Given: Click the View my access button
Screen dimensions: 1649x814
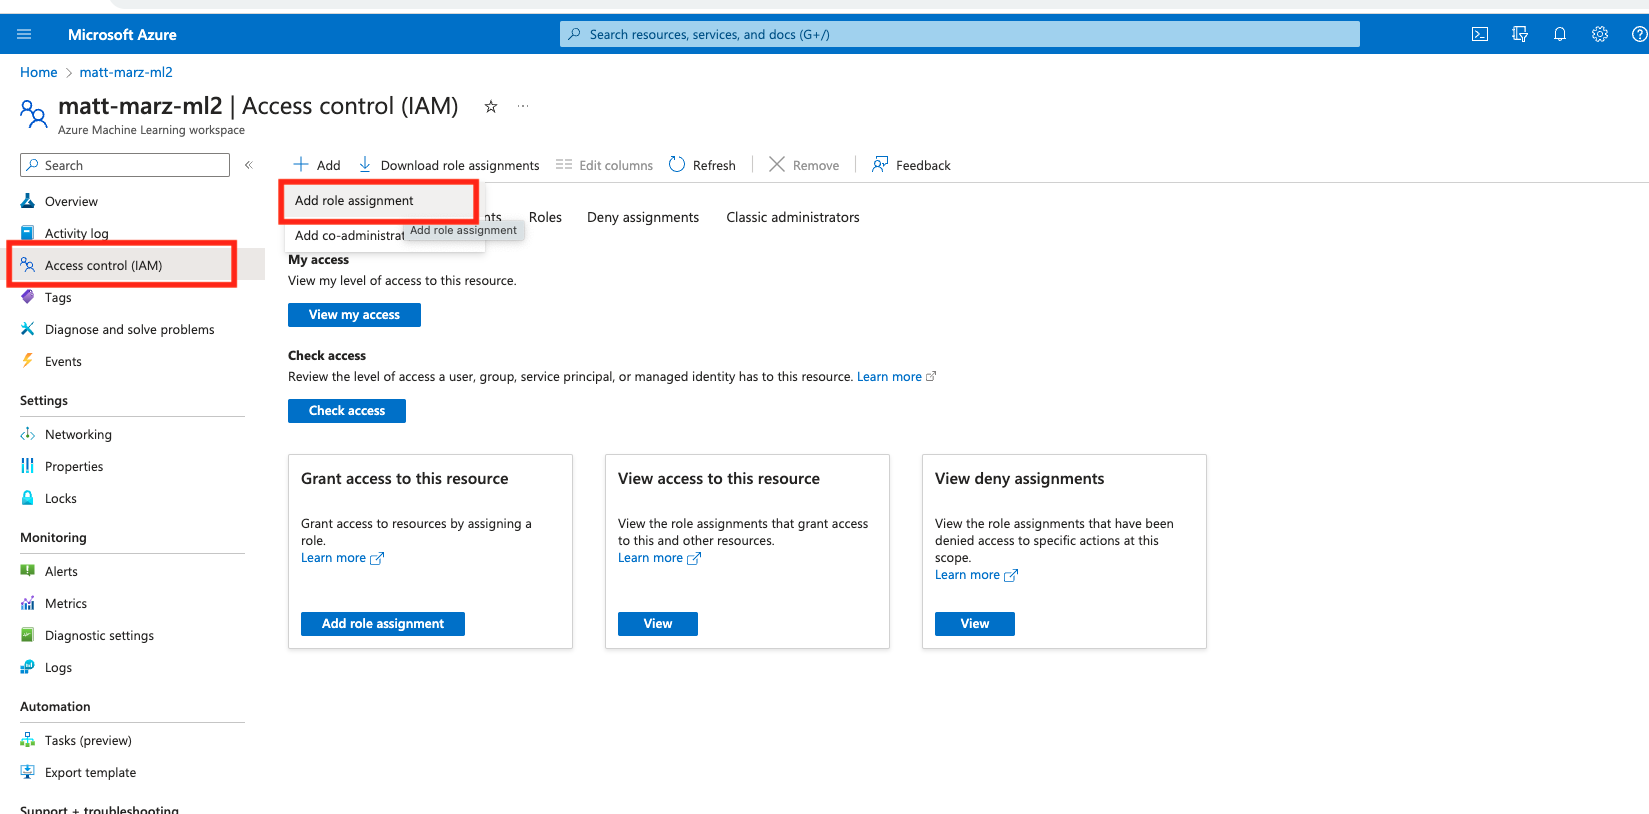Looking at the screenshot, I should pos(354,315).
